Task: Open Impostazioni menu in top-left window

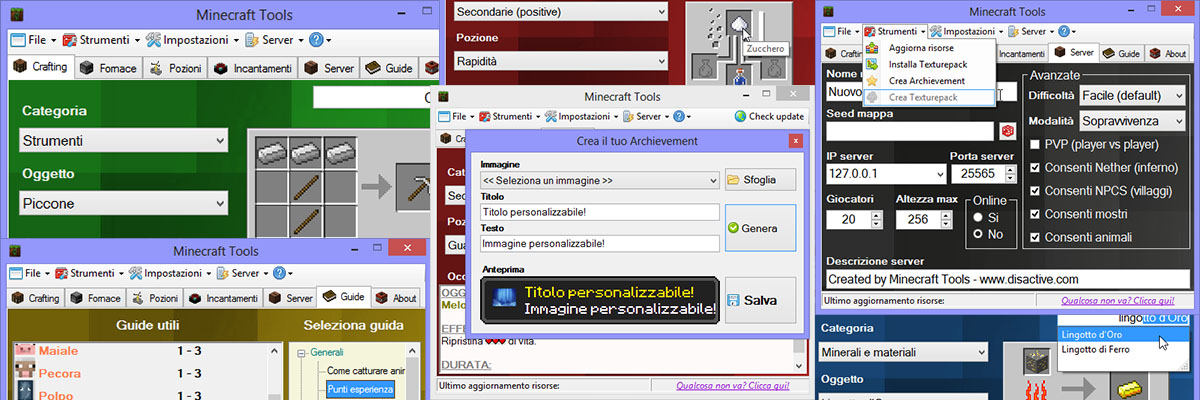Action: click(193, 40)
